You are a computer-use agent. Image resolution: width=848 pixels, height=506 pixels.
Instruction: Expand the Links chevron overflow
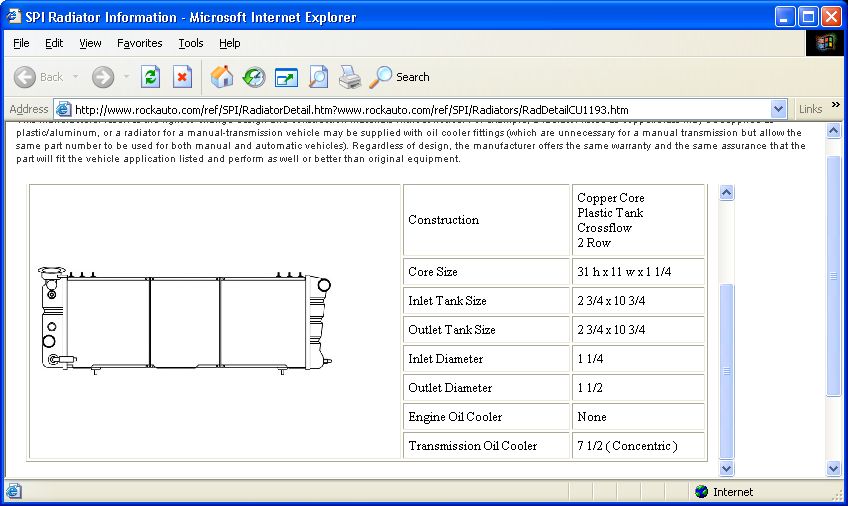(x=836, y=104)
